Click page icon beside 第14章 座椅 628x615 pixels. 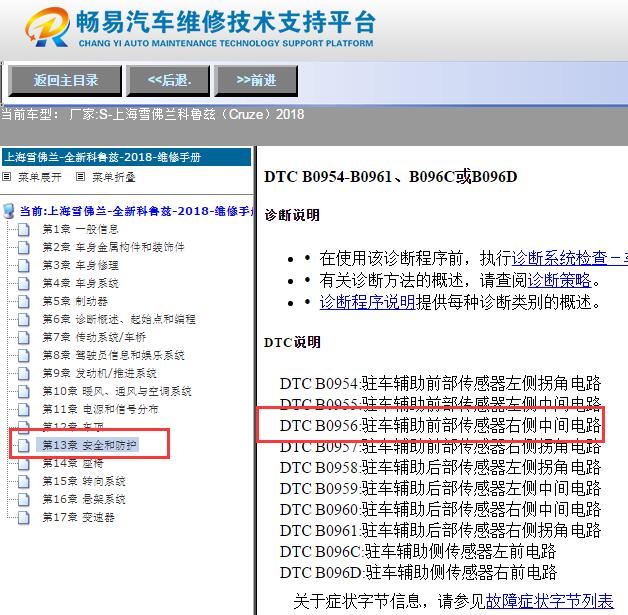pos(24,464)
